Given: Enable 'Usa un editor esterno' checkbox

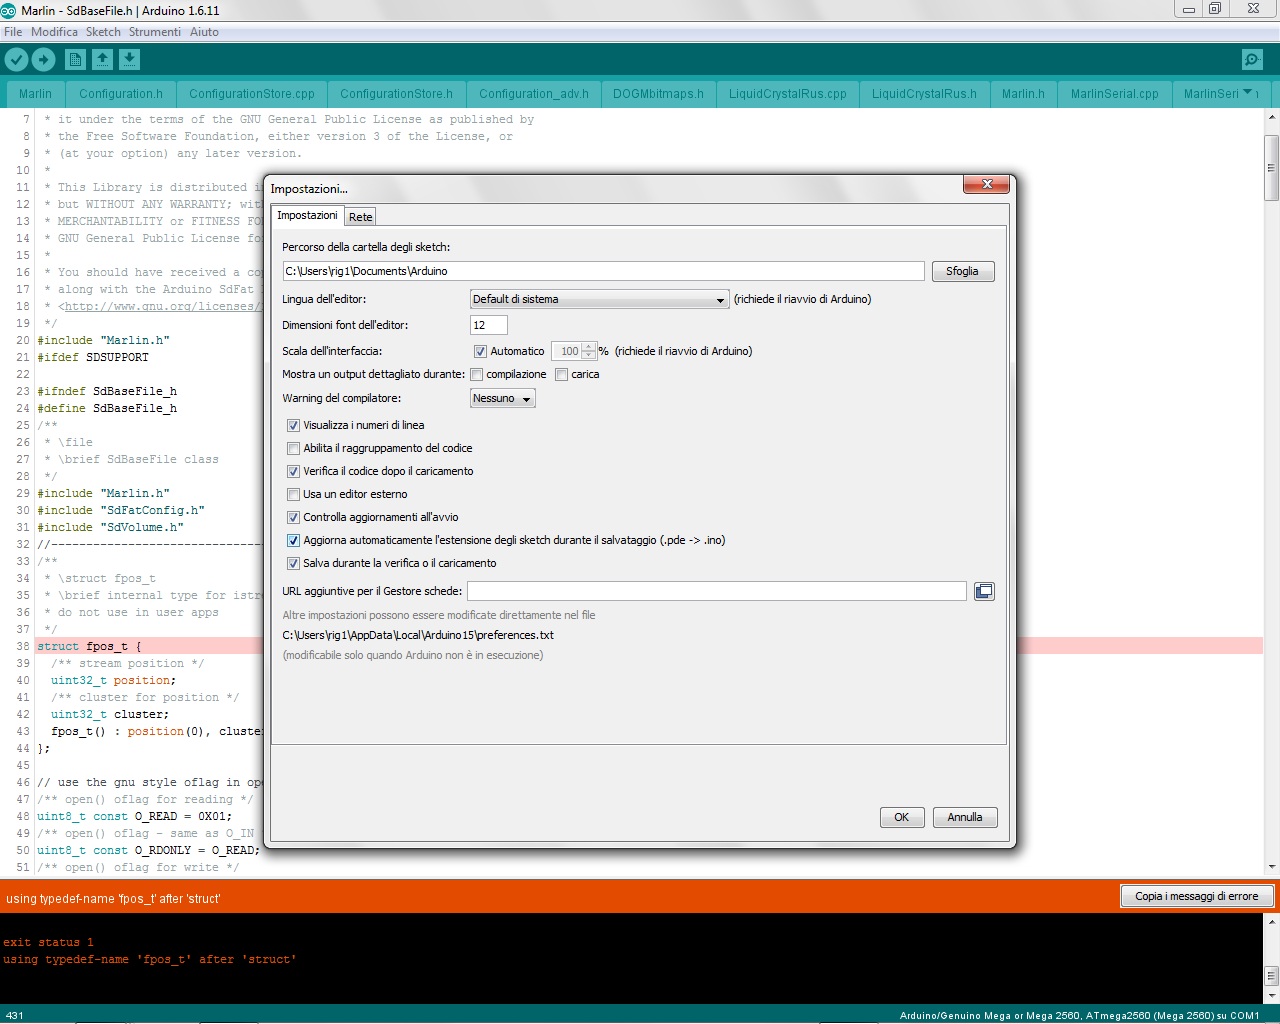Looking at the screenshot, I should coord(294,495).
